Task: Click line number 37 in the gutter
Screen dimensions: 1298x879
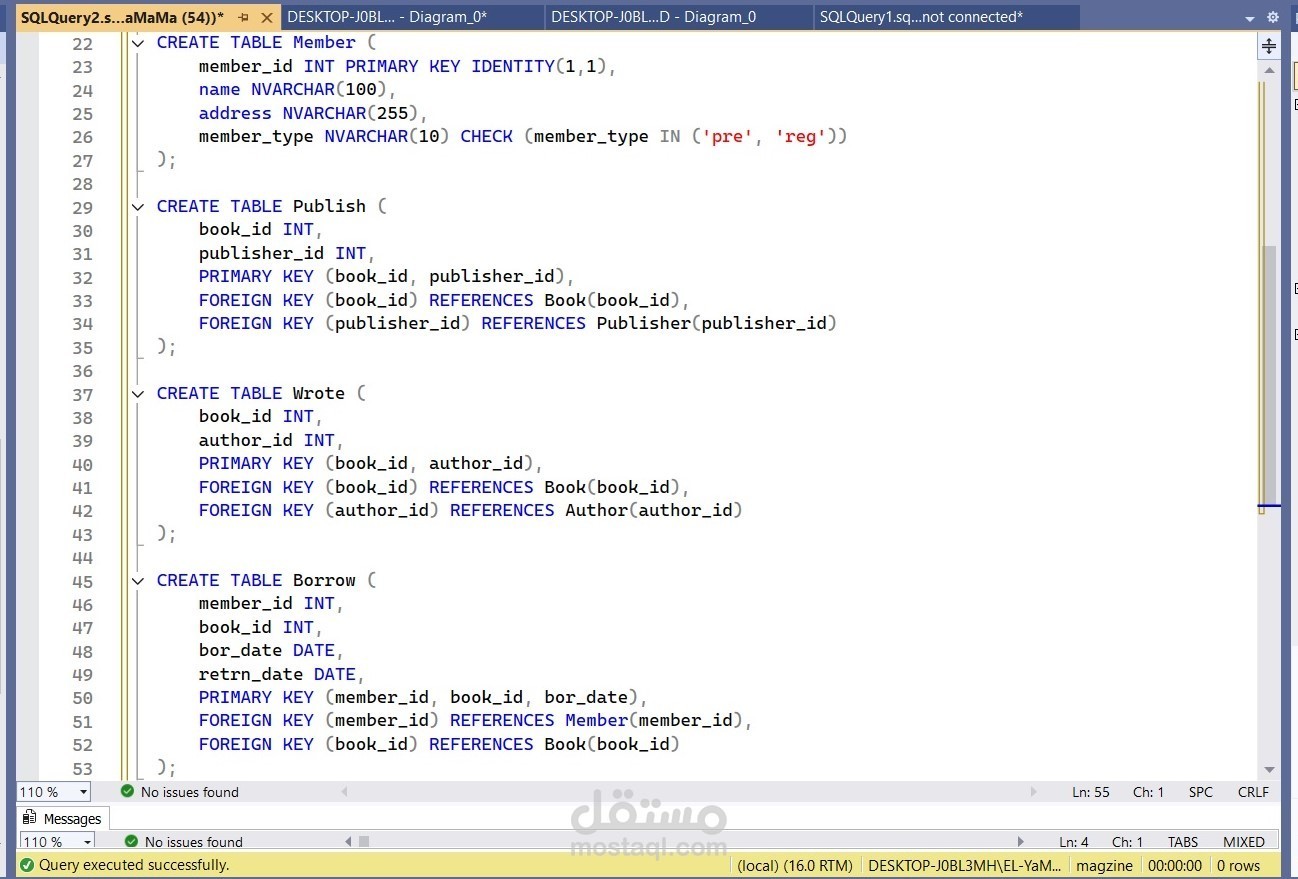Action: pyautogui.click(x=82, y=394)
